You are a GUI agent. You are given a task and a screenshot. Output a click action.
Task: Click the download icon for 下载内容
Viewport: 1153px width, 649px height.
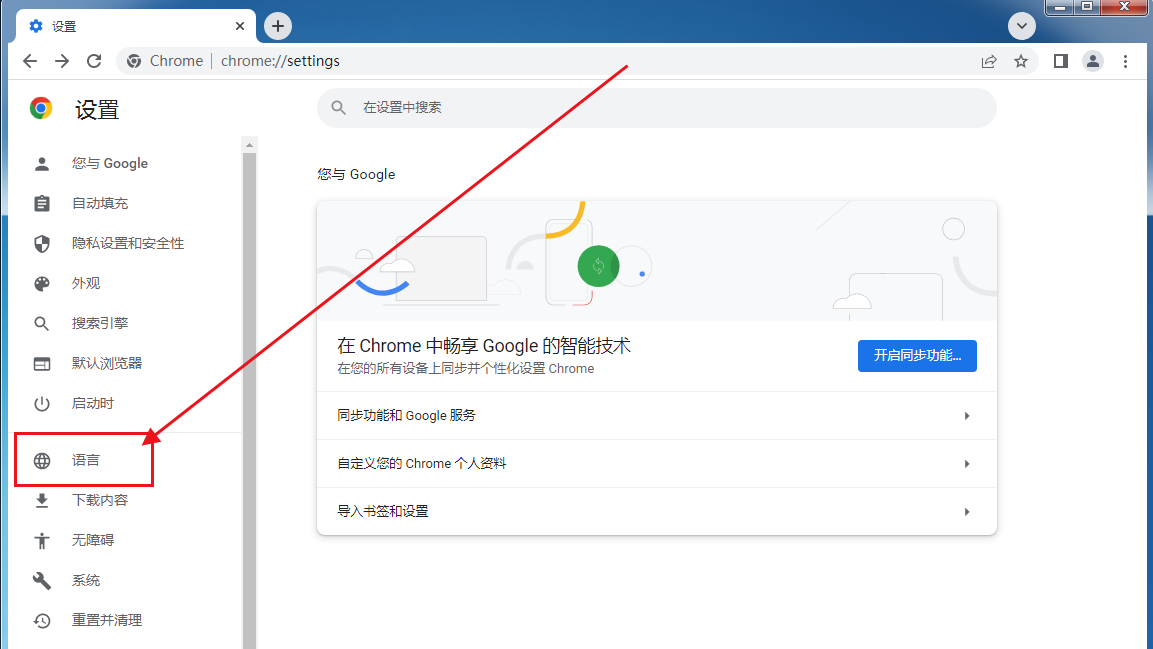(42, 501)
